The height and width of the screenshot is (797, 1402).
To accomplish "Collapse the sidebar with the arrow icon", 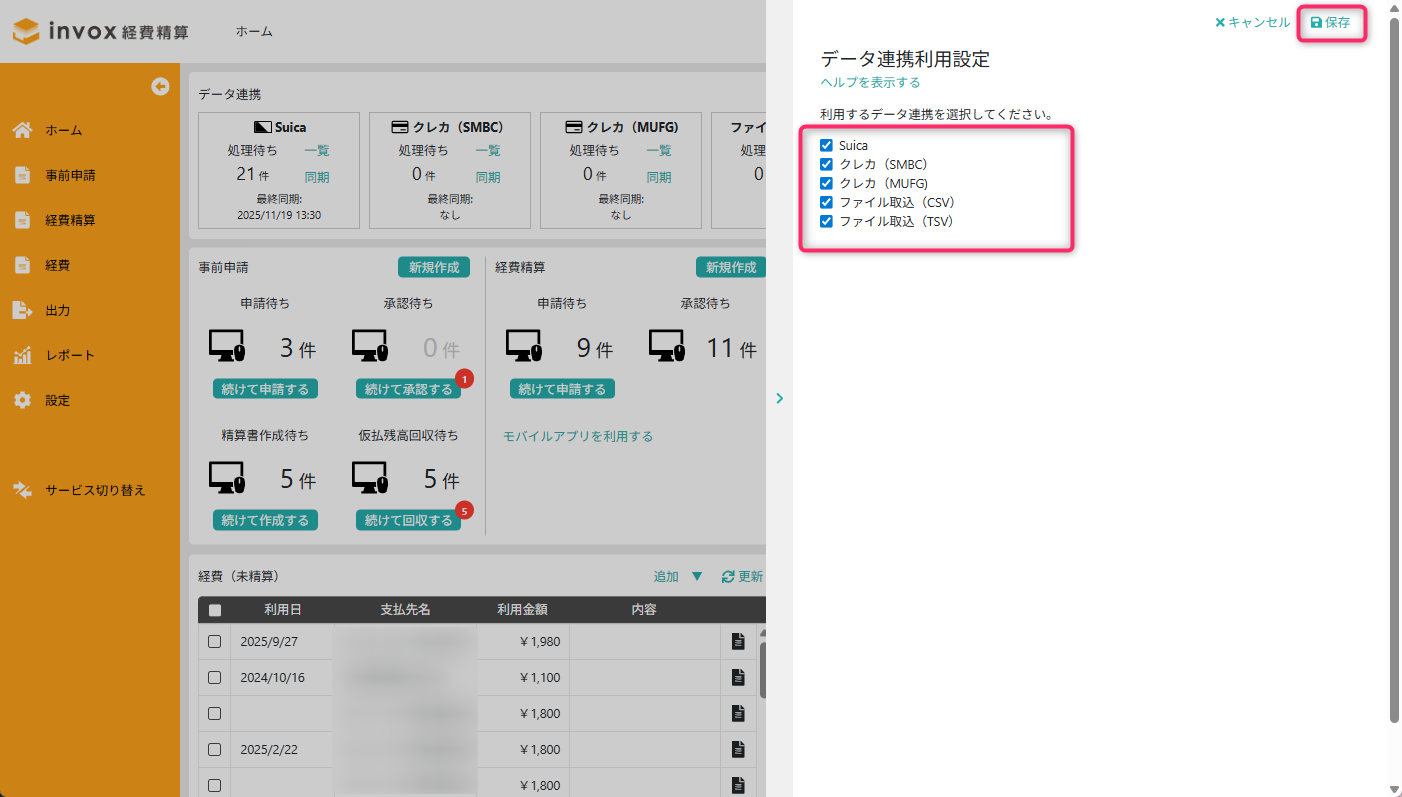I will click(x=160, y=87).
